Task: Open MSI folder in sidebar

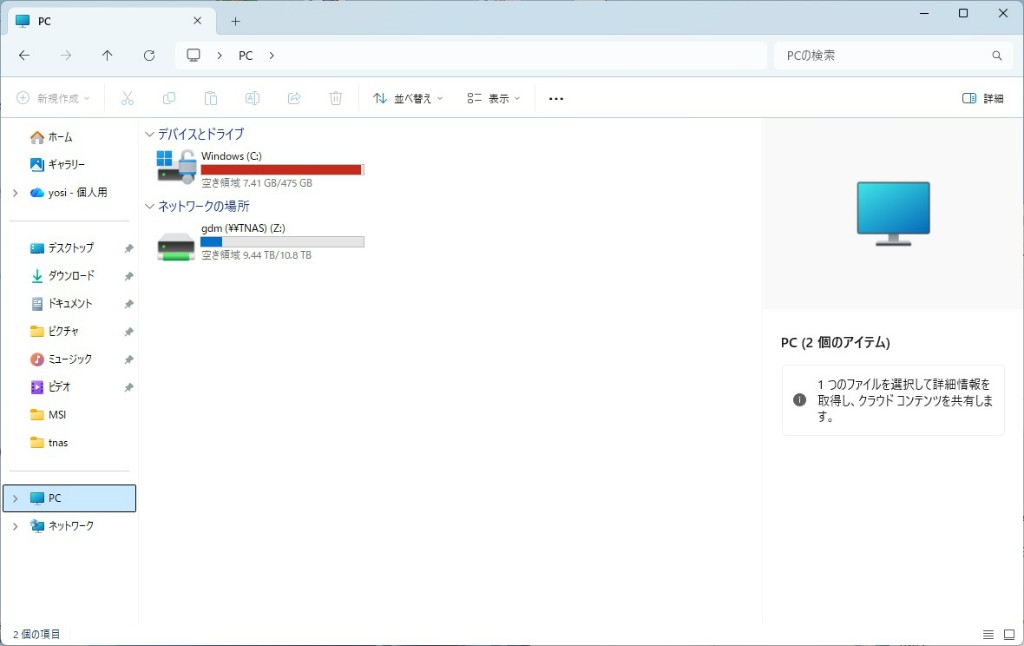Action: point(48,415)
